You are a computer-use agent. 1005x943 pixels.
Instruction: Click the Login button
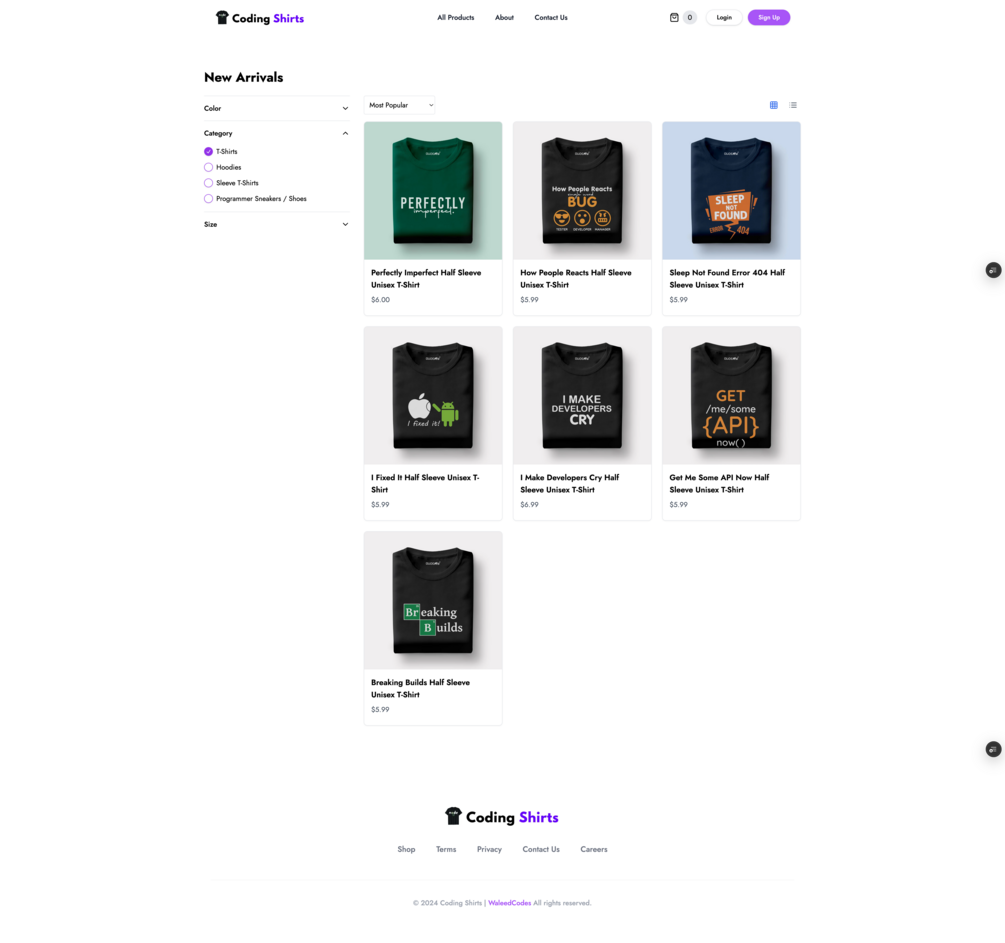pyautogui.click(x=724, y=17)
